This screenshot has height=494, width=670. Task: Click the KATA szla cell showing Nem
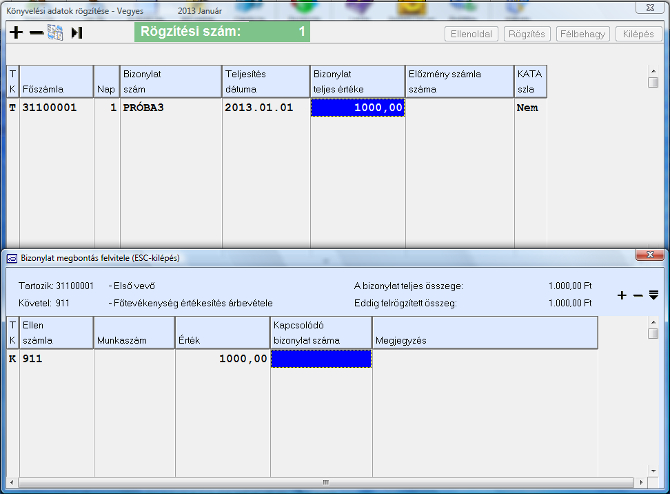click(x=529, y=108)
